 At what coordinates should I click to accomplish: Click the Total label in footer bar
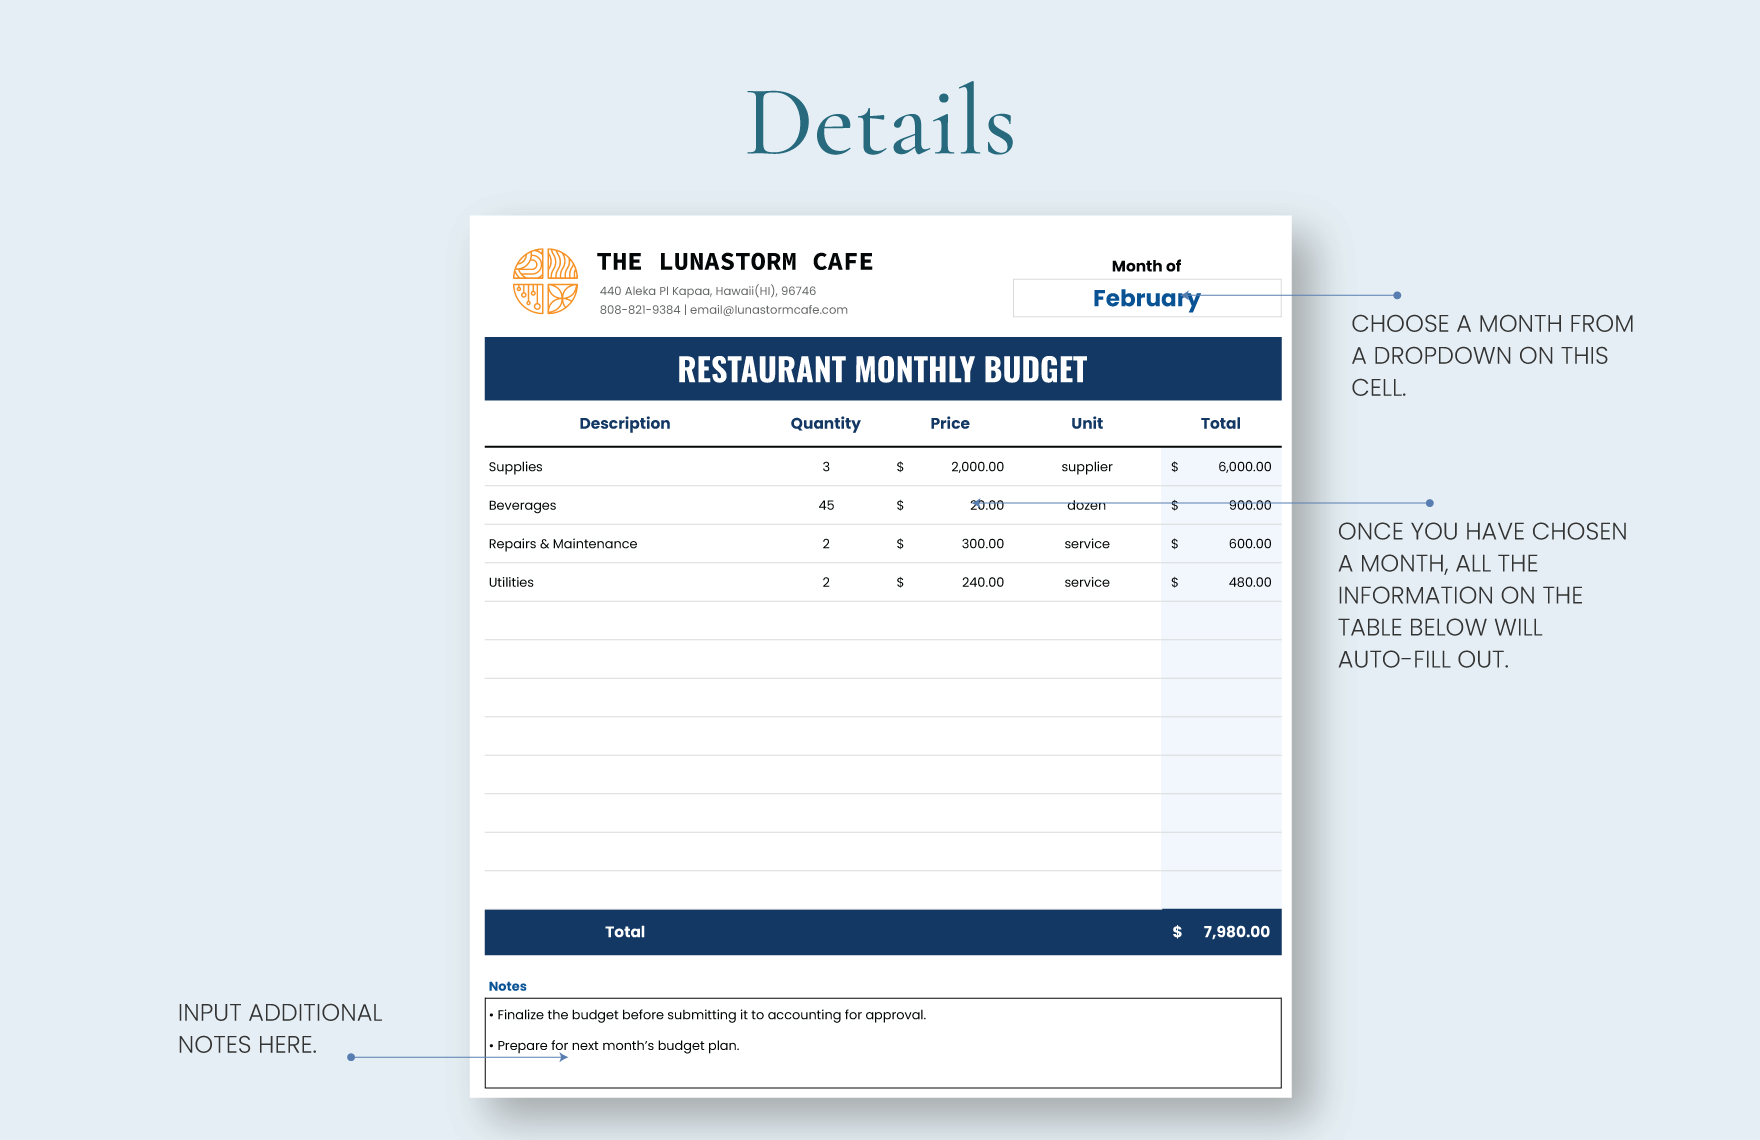point(625,932)
